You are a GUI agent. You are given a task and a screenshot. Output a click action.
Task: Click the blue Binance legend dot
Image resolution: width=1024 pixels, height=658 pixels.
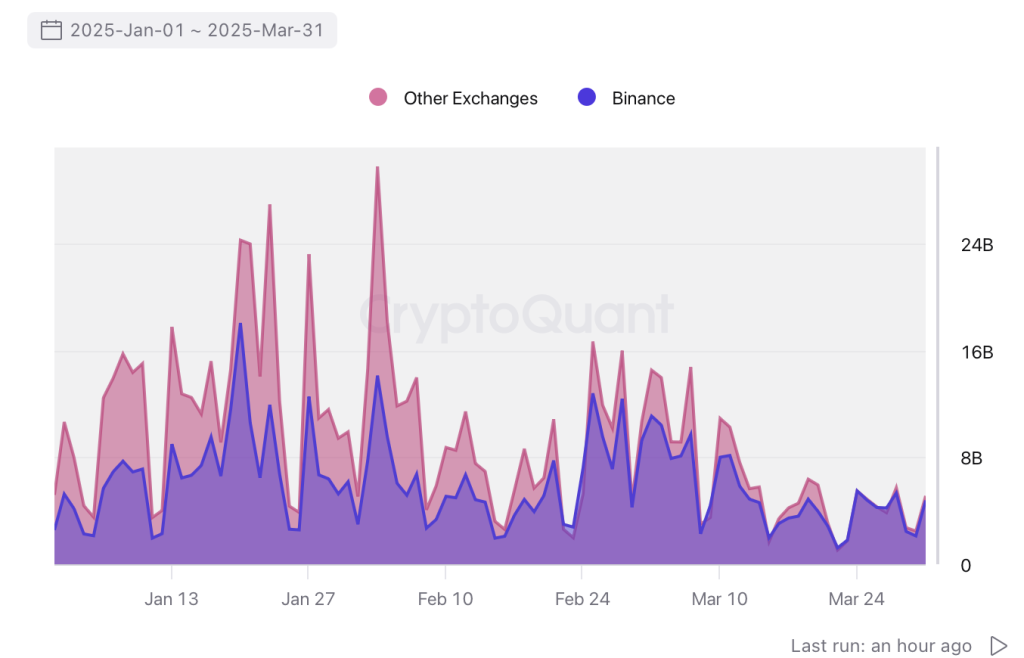587,97
